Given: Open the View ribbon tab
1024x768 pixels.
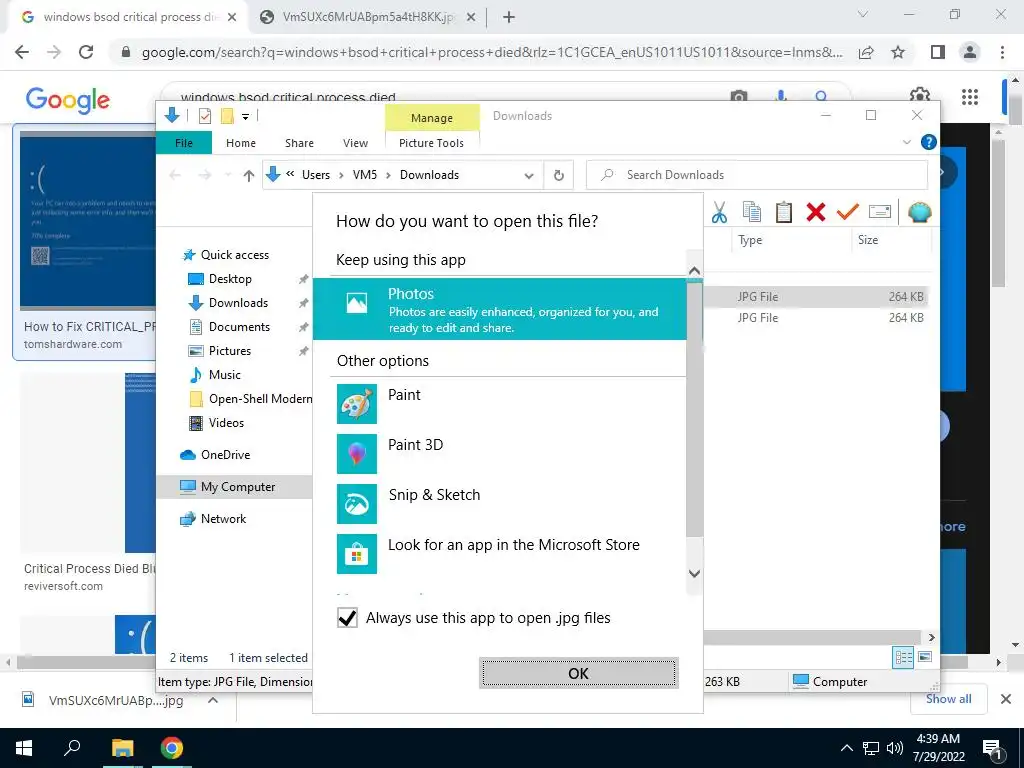Looking at the screenshot, I should 355,143.
